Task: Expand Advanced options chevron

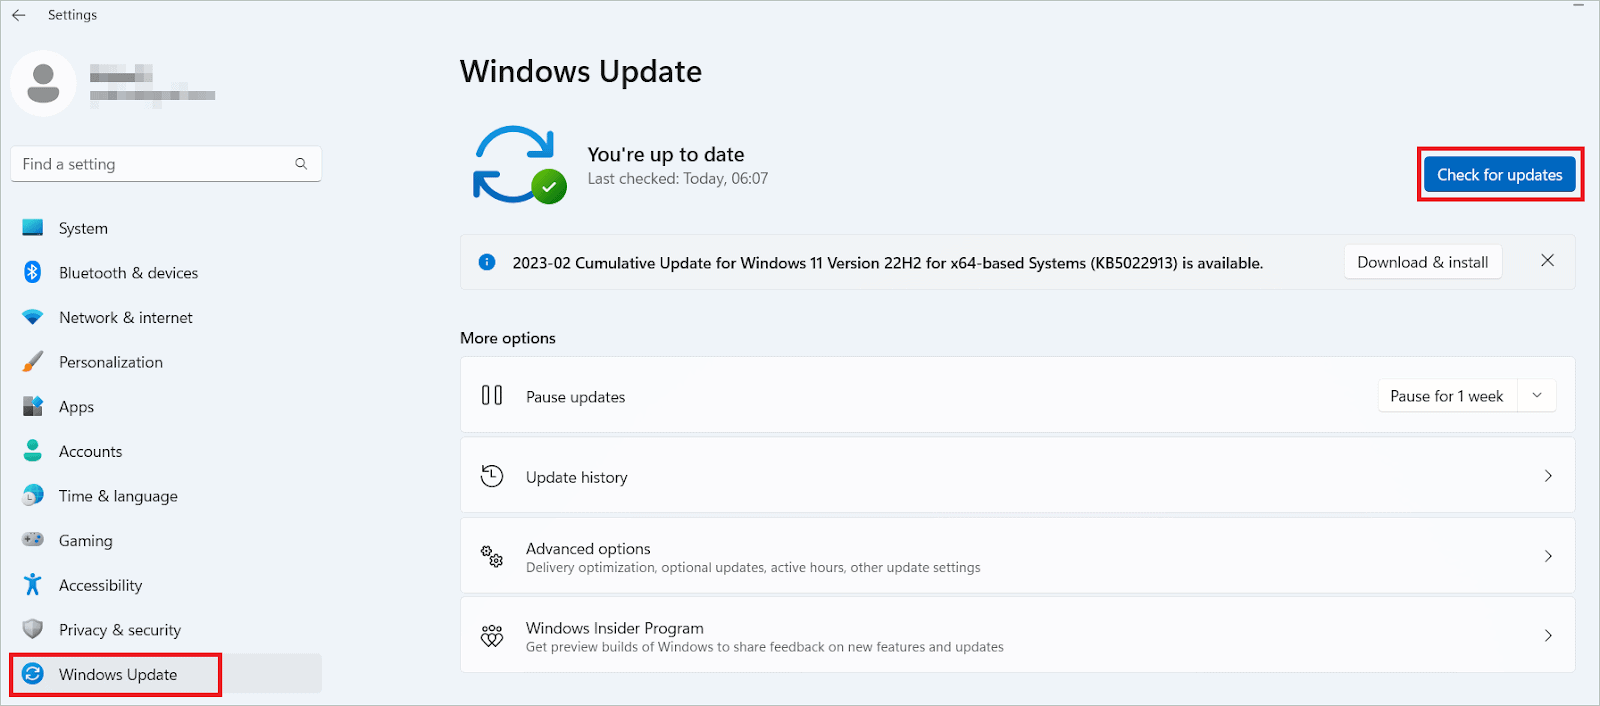Action: click(x=1548, y=556)
